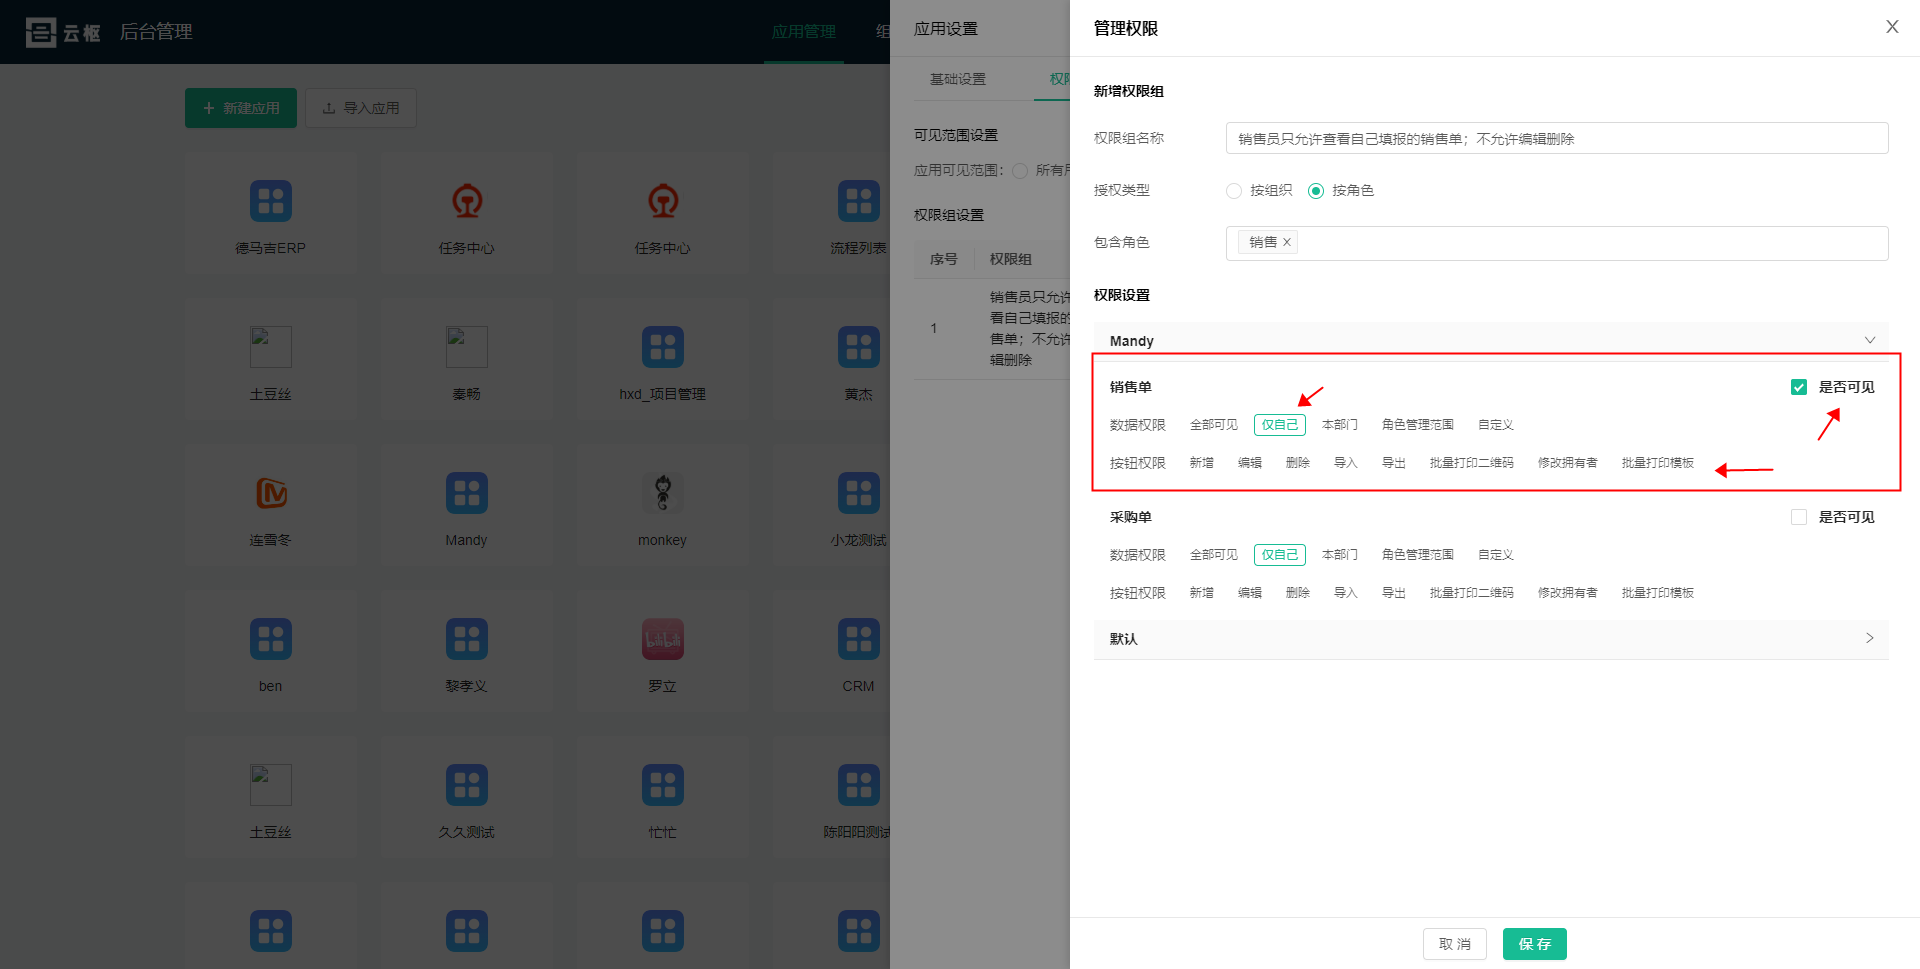Toggle 全部可见 data permission for 销售单
1920x969 pixels.
coord(1214,425)
